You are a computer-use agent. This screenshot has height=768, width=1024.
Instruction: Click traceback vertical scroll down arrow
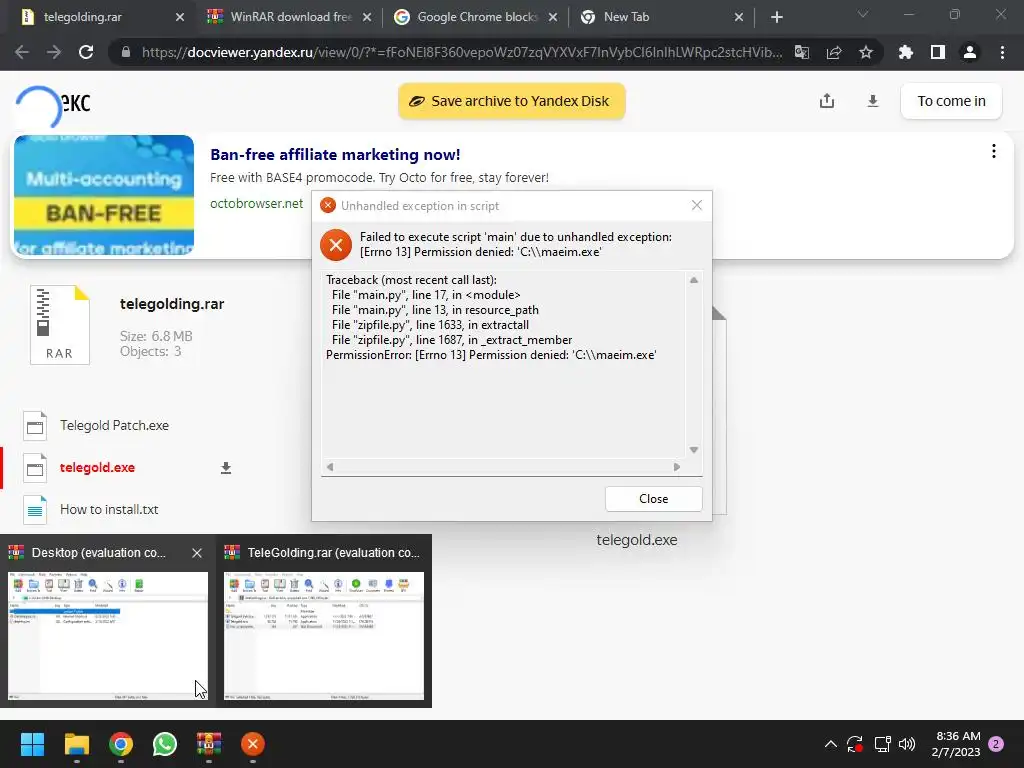click(694, 450)
